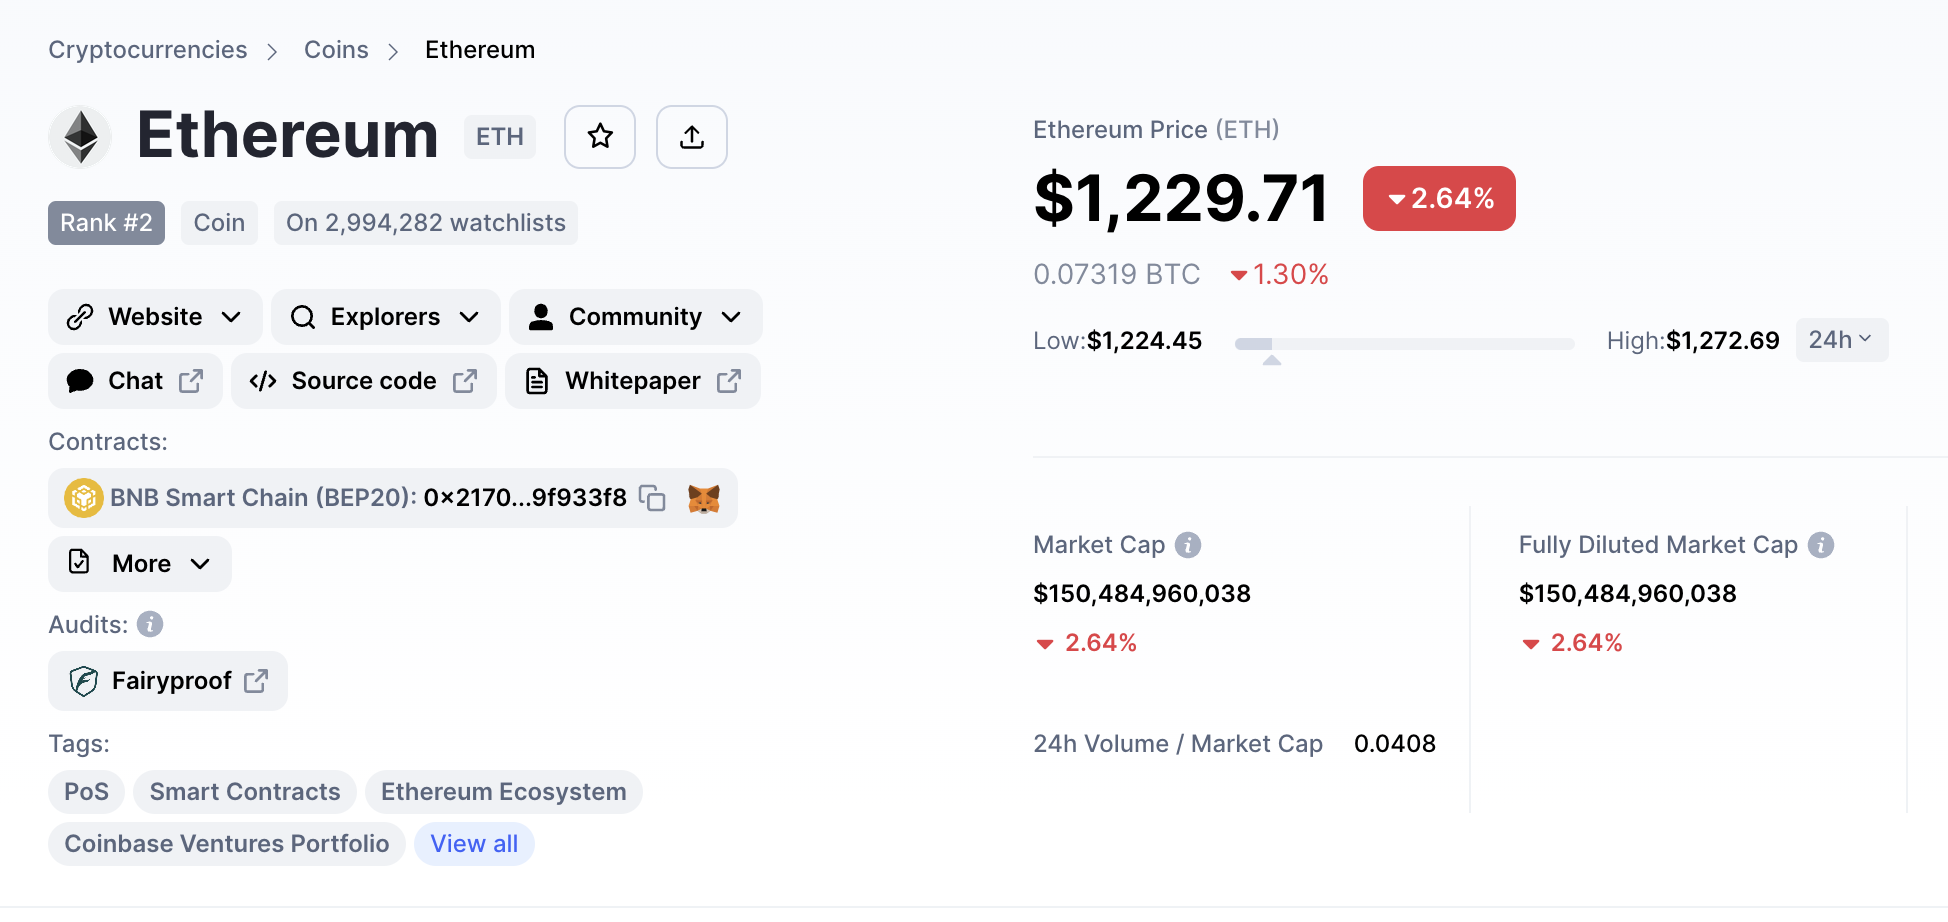The height and width of the screenshot is (922, 1948).
Task: Click the Rank #2 badge
Action: 106,223
